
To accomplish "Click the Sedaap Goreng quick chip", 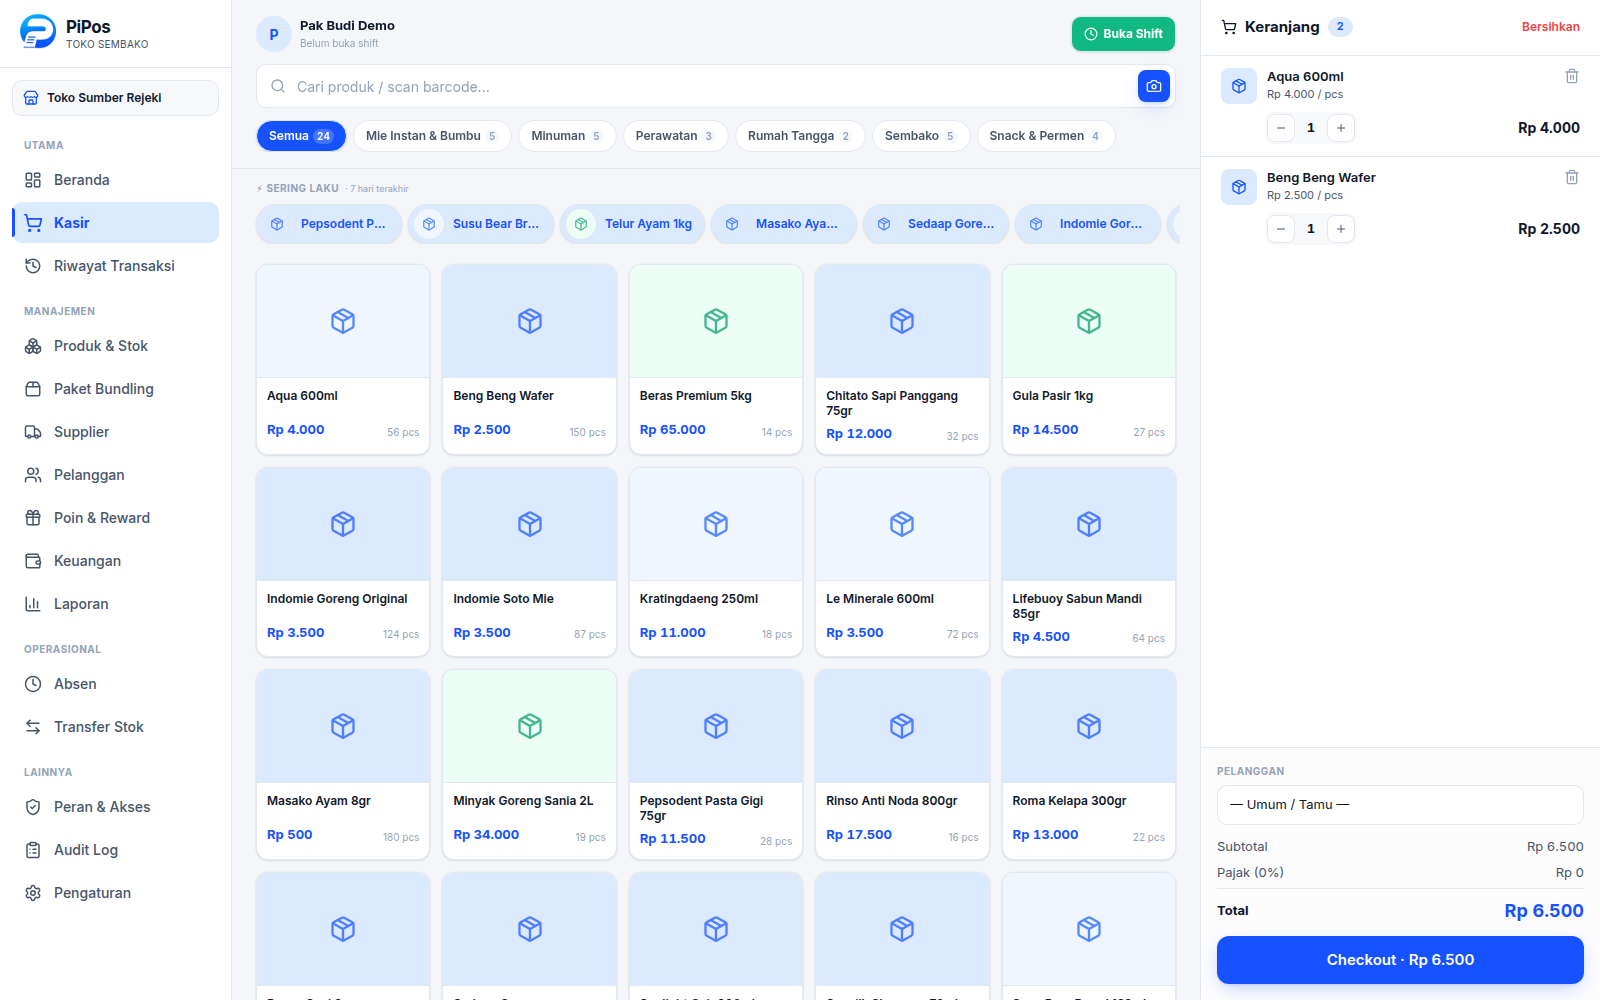I will 936,224.
